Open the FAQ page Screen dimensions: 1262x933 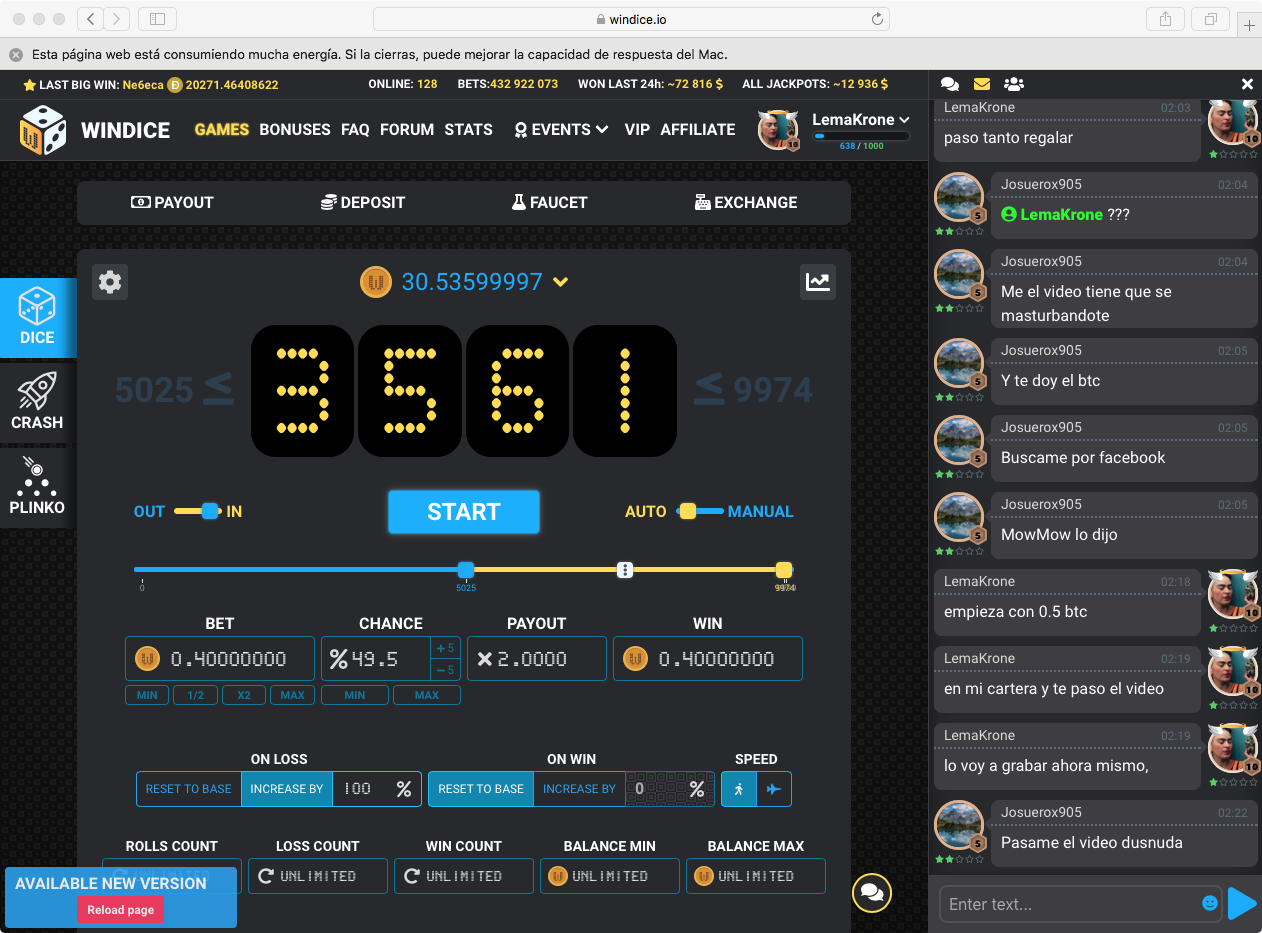tap(355, 129)
